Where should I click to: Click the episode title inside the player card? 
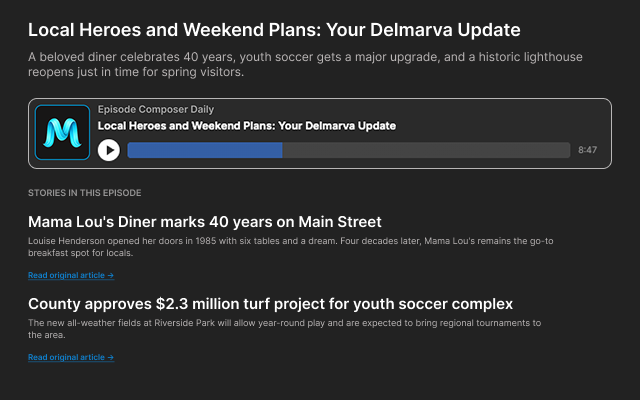[246, 126]
